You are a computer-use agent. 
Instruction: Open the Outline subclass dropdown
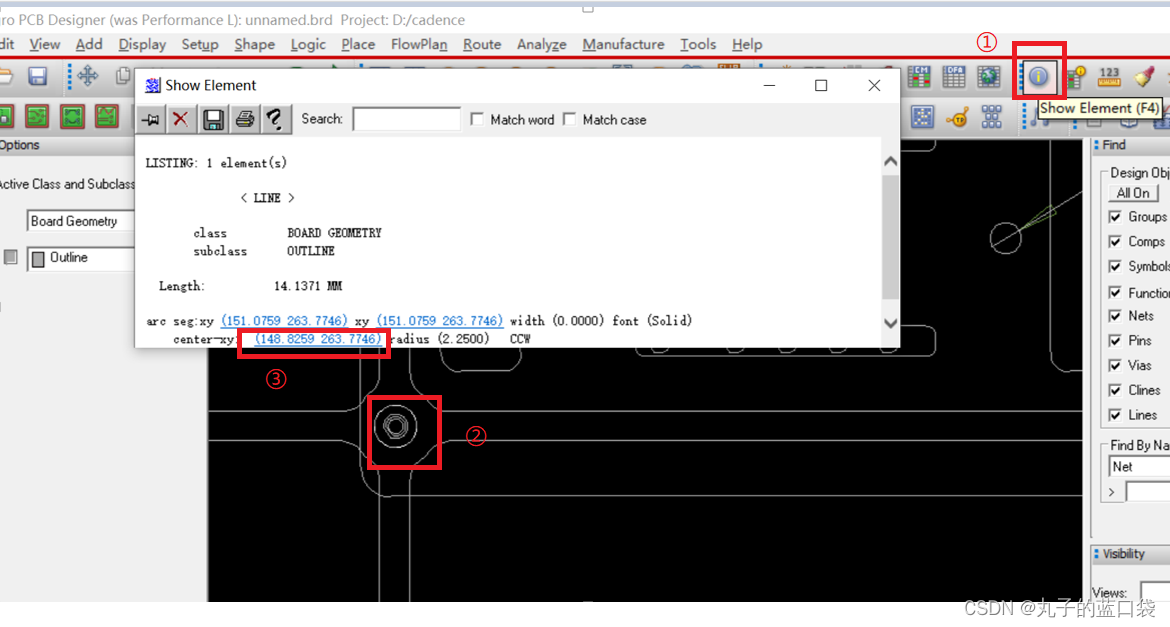click(x=80, y=258)
